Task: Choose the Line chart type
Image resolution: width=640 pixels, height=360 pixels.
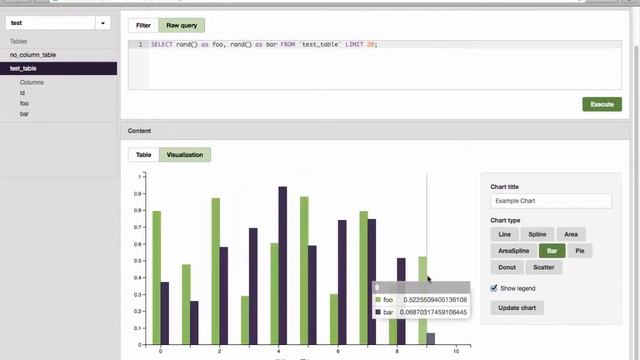Action: 504,234
